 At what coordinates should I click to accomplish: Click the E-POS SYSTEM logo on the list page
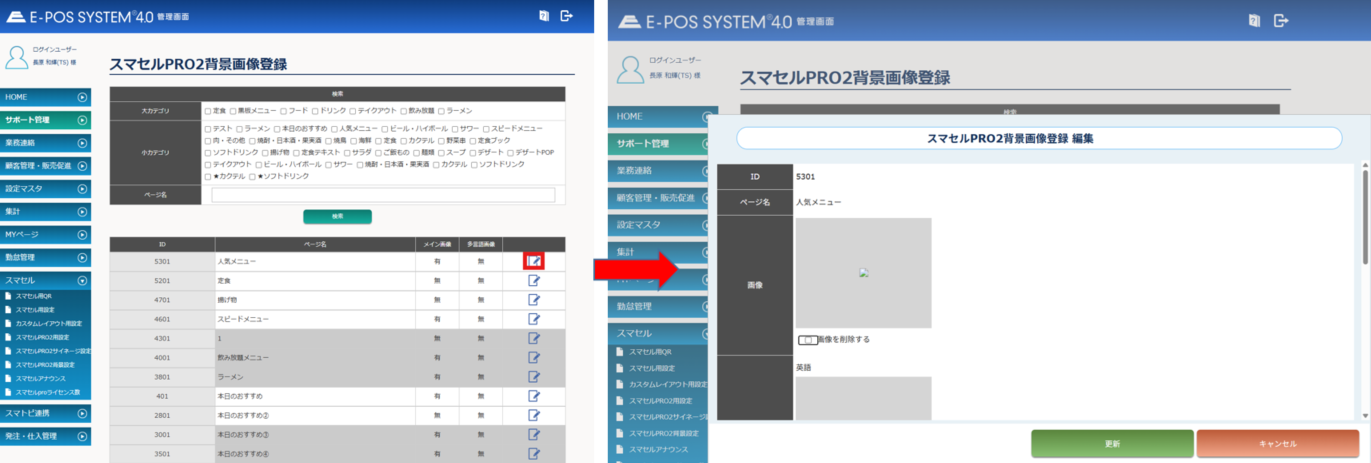point(78,16)
